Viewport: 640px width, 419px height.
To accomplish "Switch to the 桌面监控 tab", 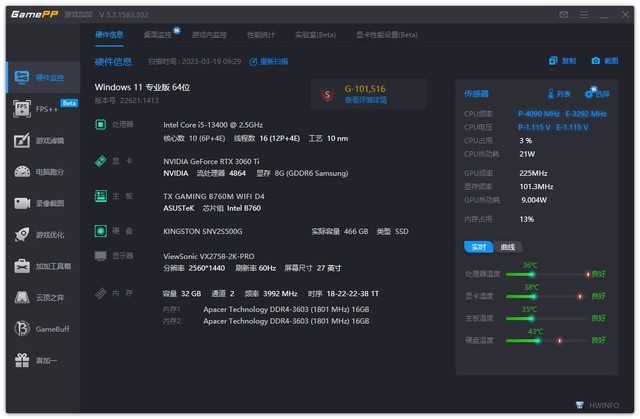I will coord(158,34).
